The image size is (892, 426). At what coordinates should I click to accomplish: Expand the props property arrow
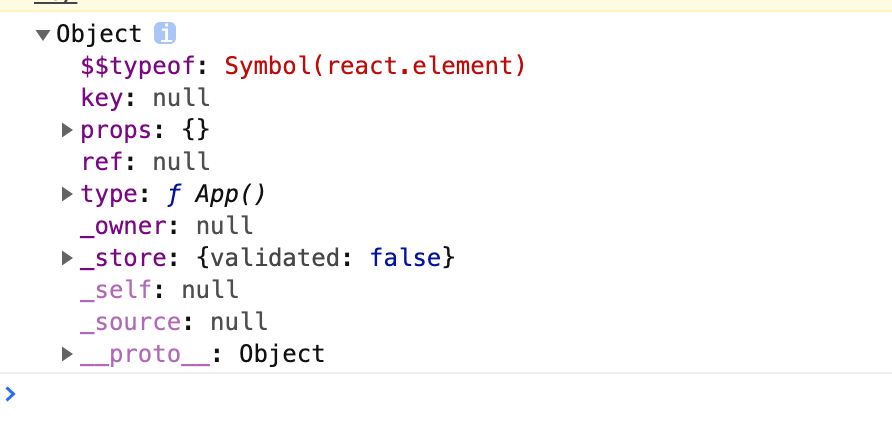coord(67,130)
